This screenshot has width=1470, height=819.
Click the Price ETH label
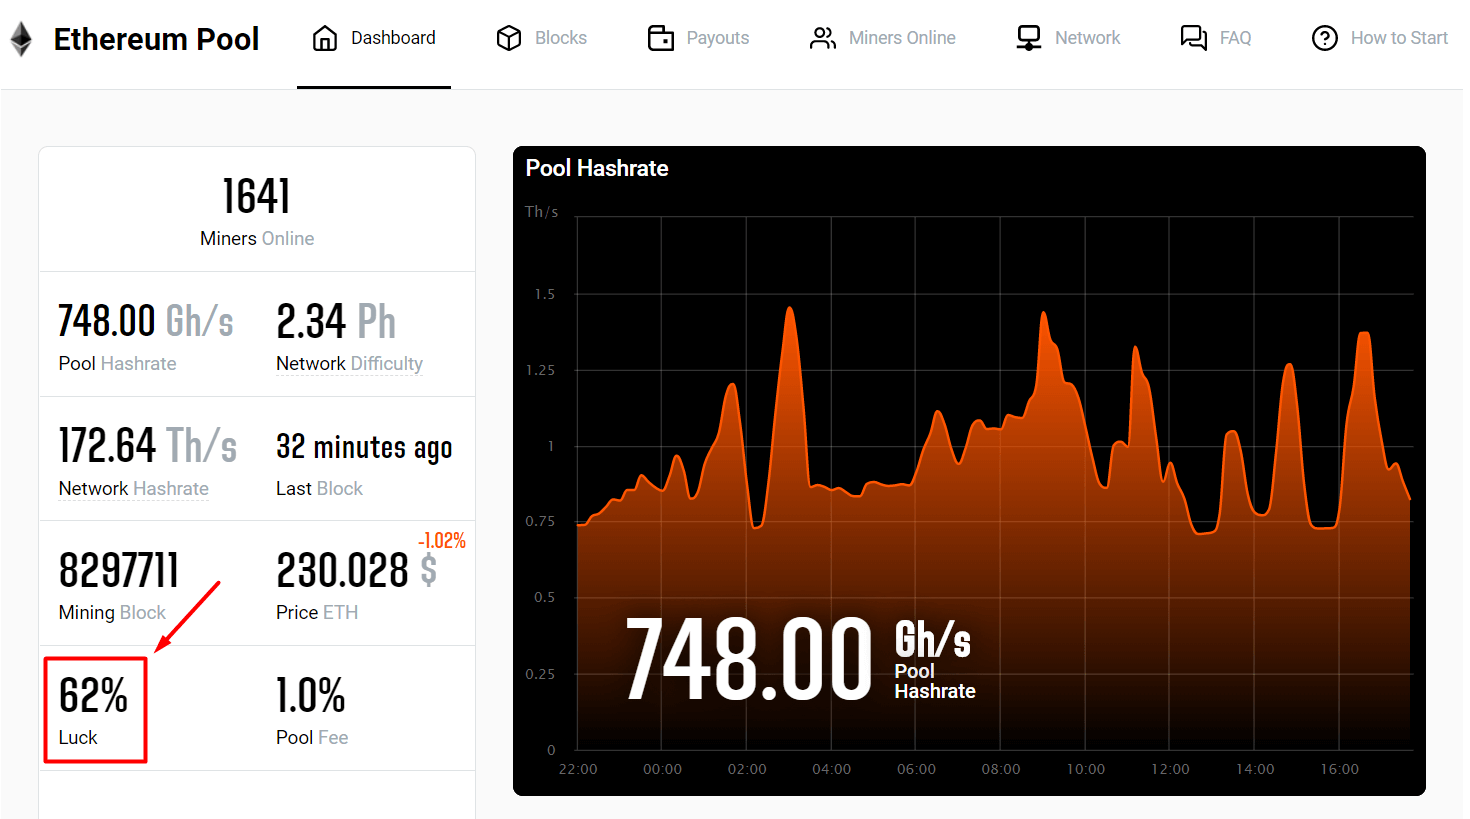tap(317, 612)
